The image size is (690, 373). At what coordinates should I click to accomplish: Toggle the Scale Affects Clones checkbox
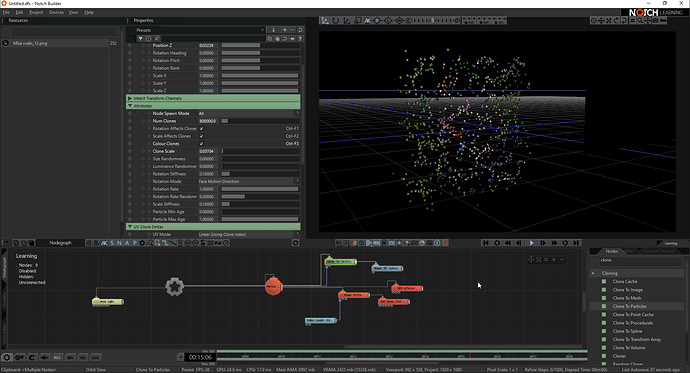(x=201, y=136)
